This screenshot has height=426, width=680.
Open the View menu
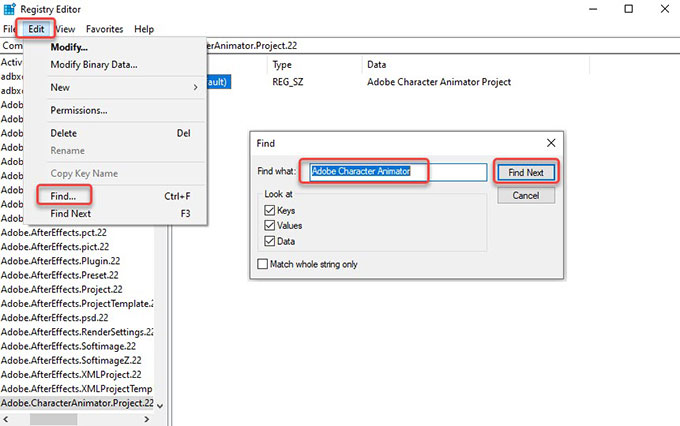tap(65, 29)
